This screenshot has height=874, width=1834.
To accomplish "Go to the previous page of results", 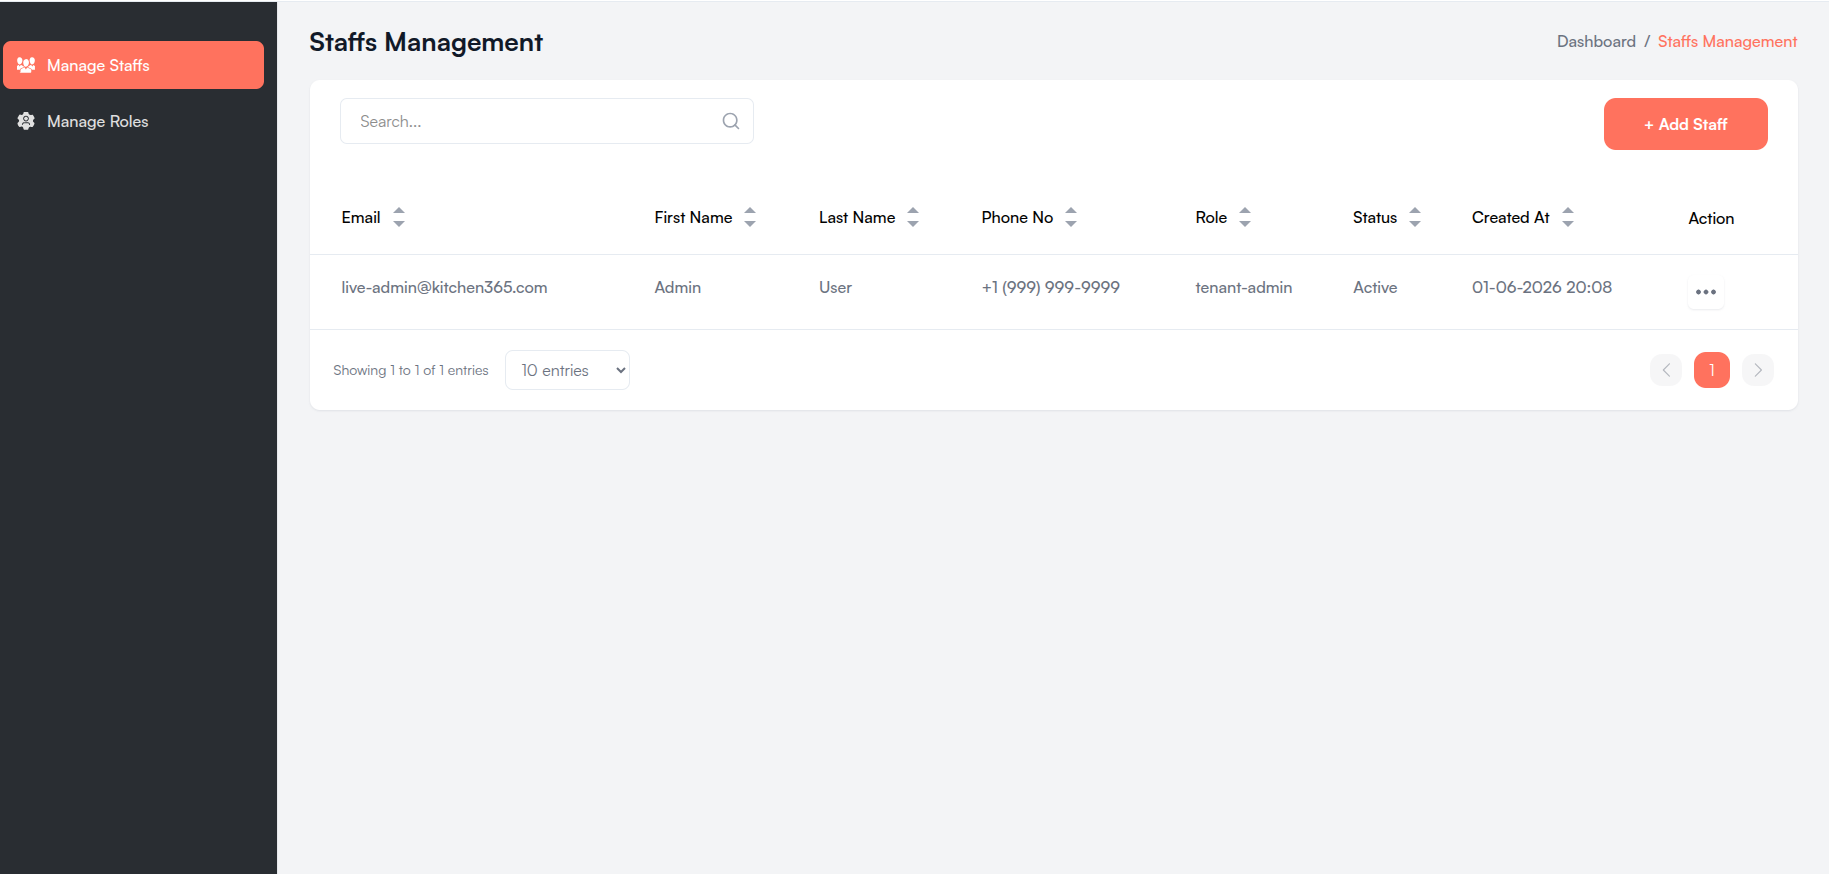I will pyautogui.click(x=1666, y=370).
